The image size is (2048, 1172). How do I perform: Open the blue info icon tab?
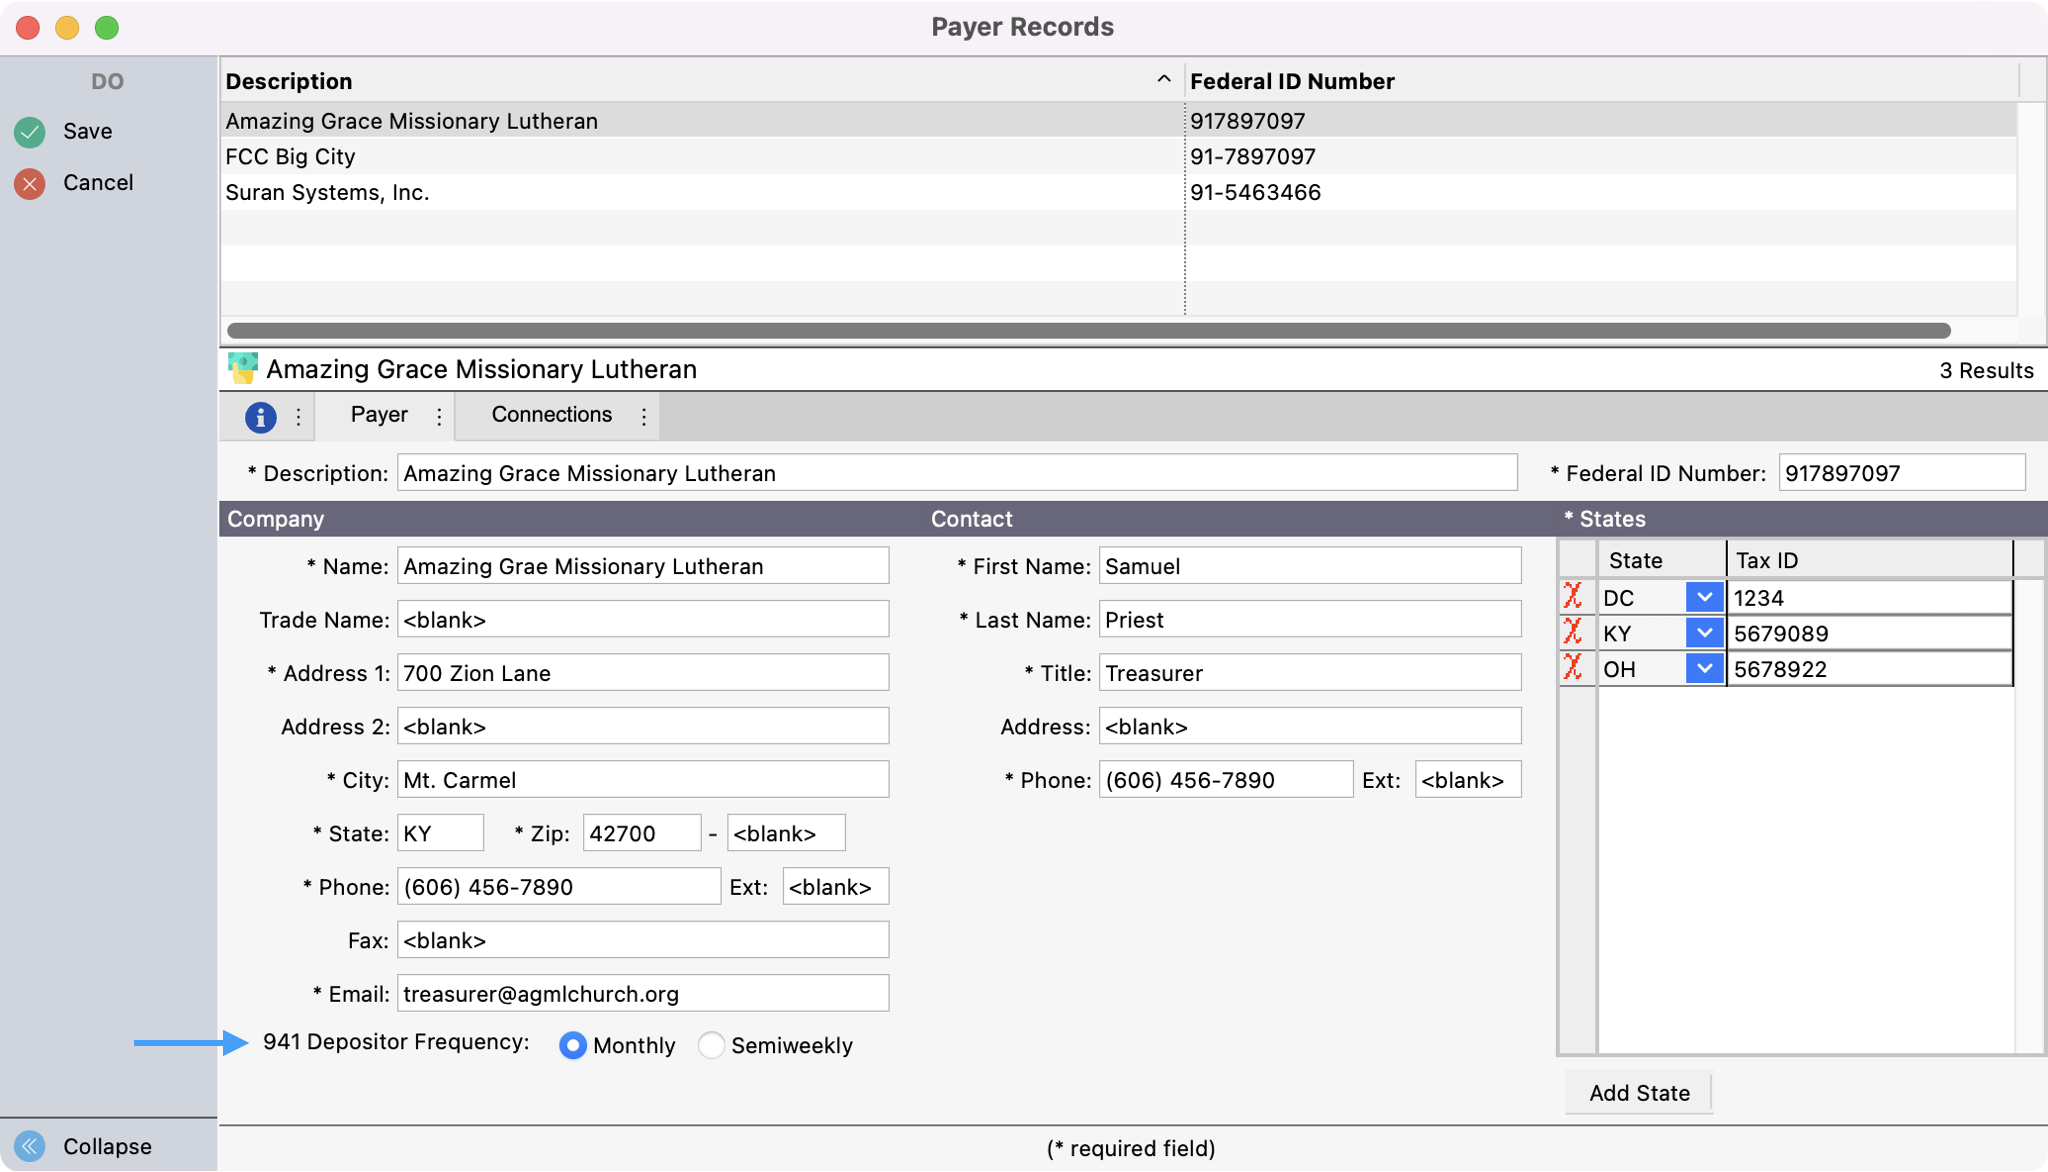pos(260,416)
